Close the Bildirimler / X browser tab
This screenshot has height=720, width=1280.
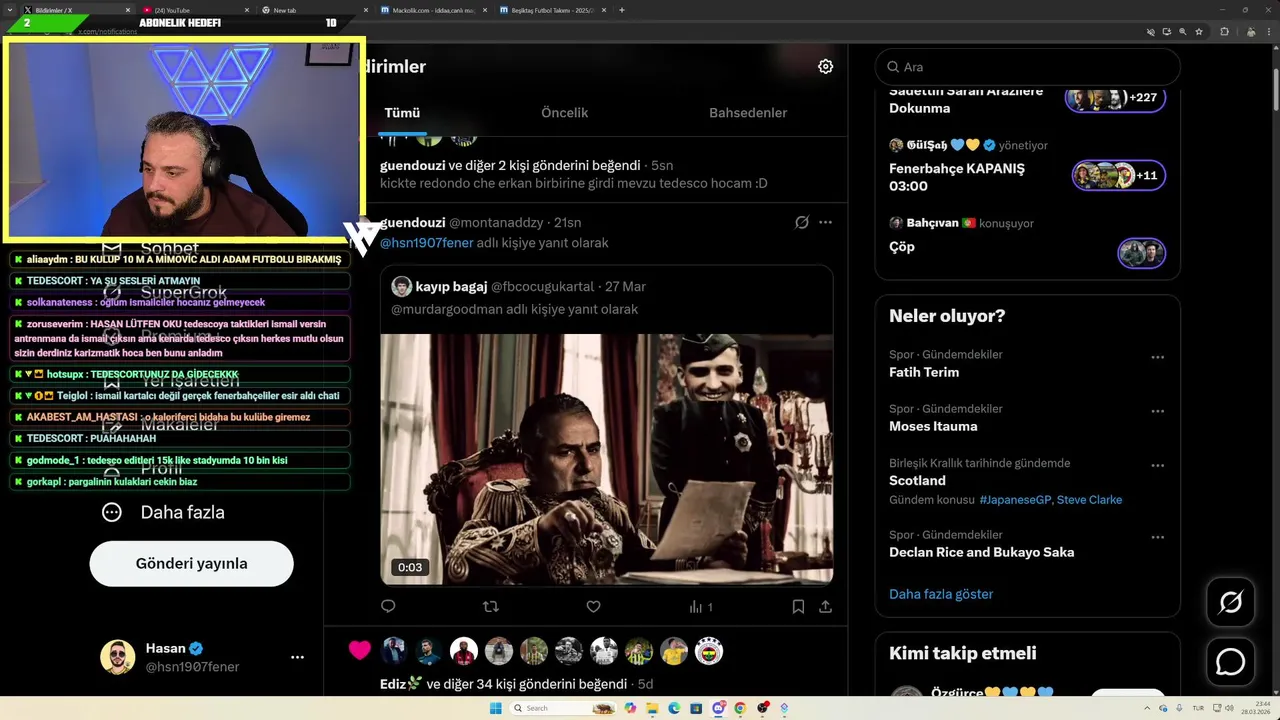coord(128,10)
